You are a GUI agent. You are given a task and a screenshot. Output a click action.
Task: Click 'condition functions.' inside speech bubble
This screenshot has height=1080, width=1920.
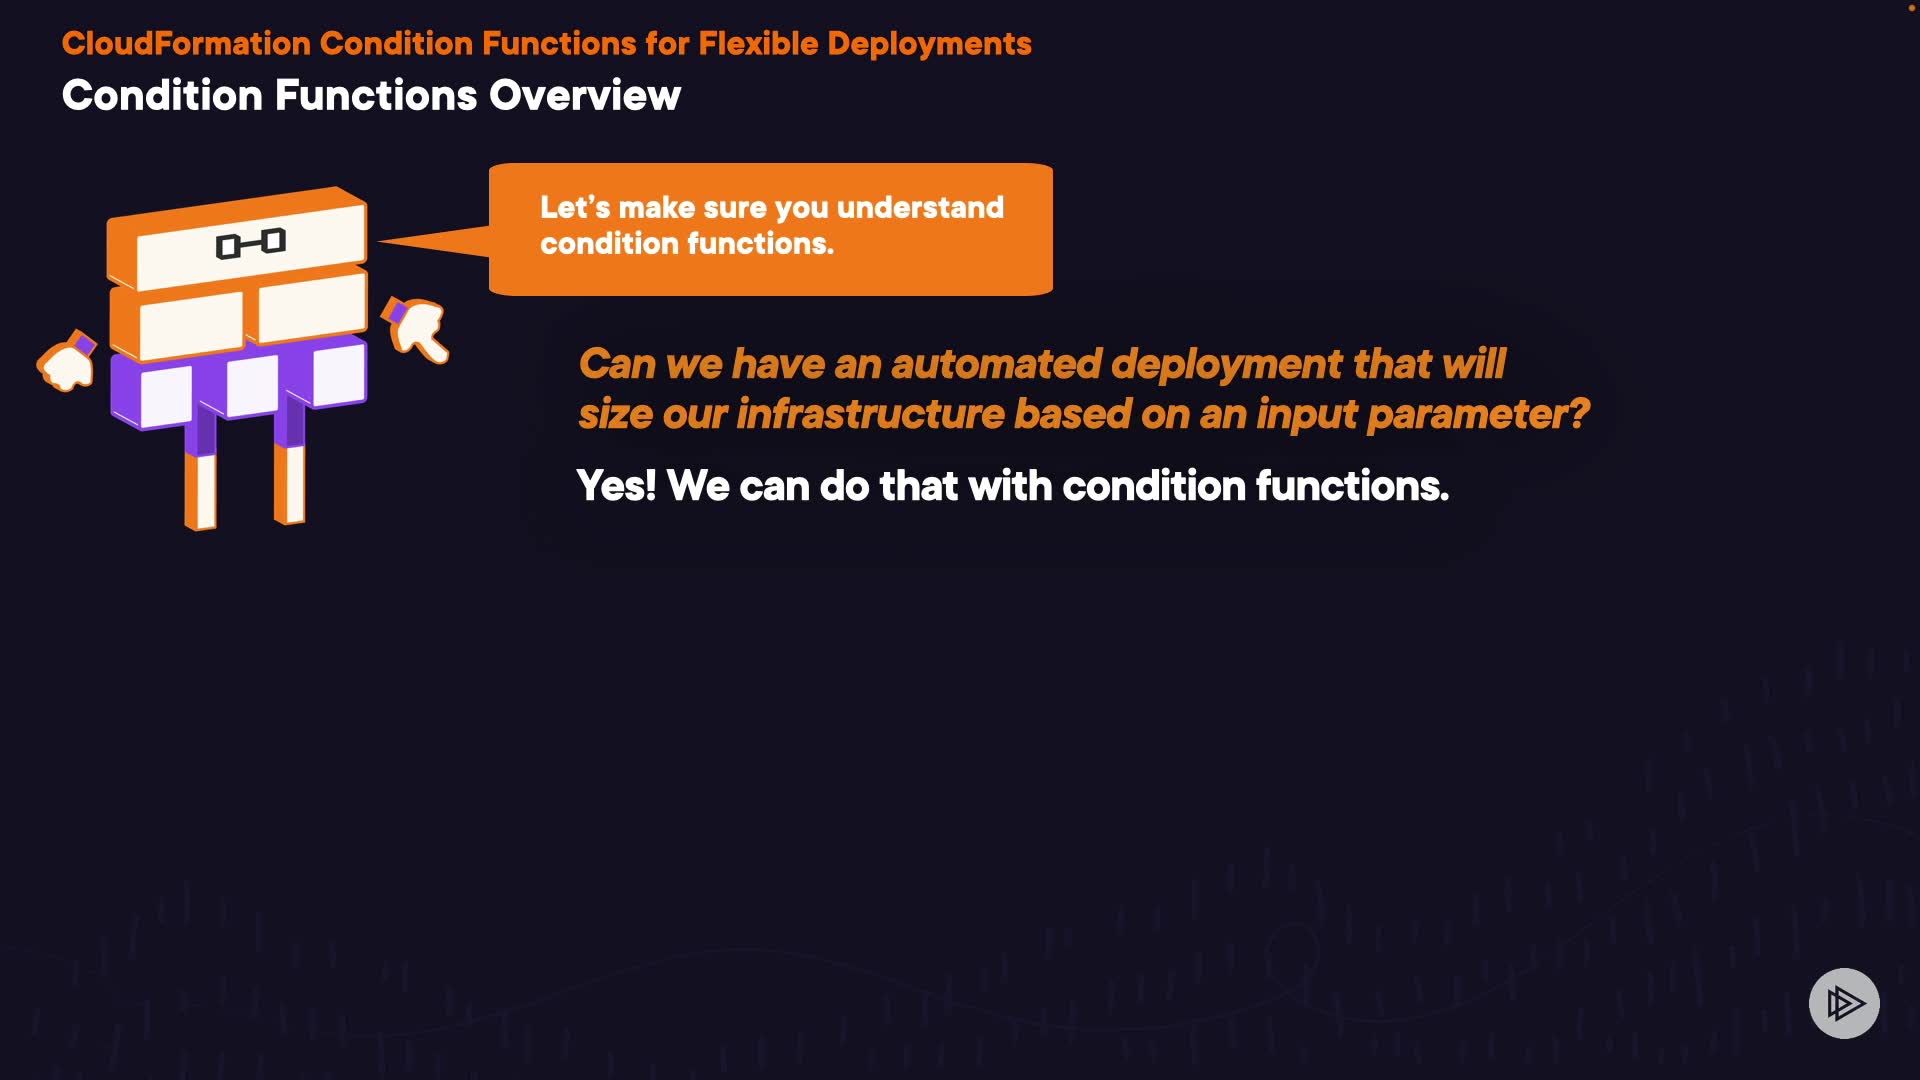tap(686, 243)
